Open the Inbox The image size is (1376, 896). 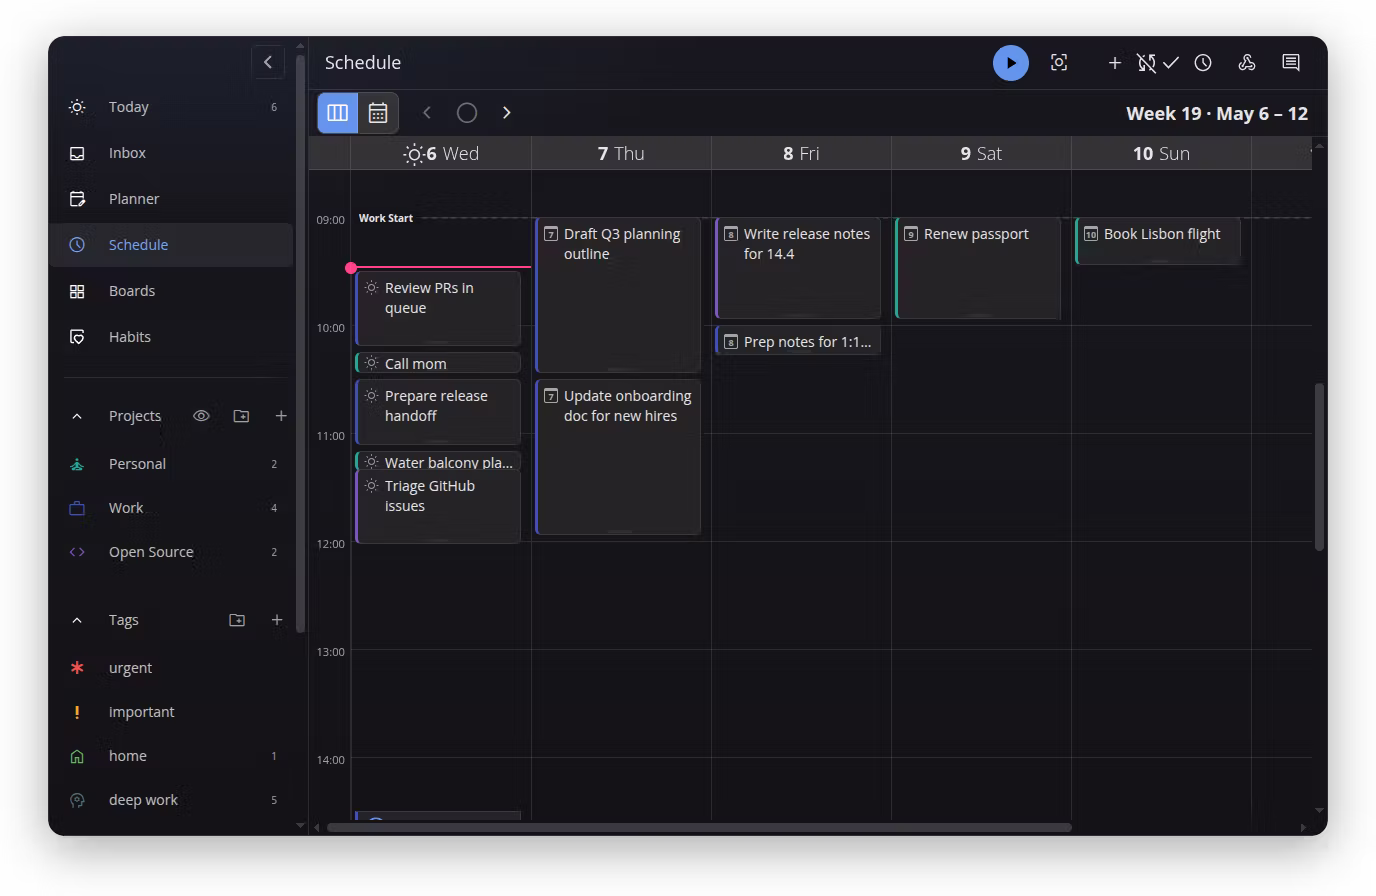point(171,153)
